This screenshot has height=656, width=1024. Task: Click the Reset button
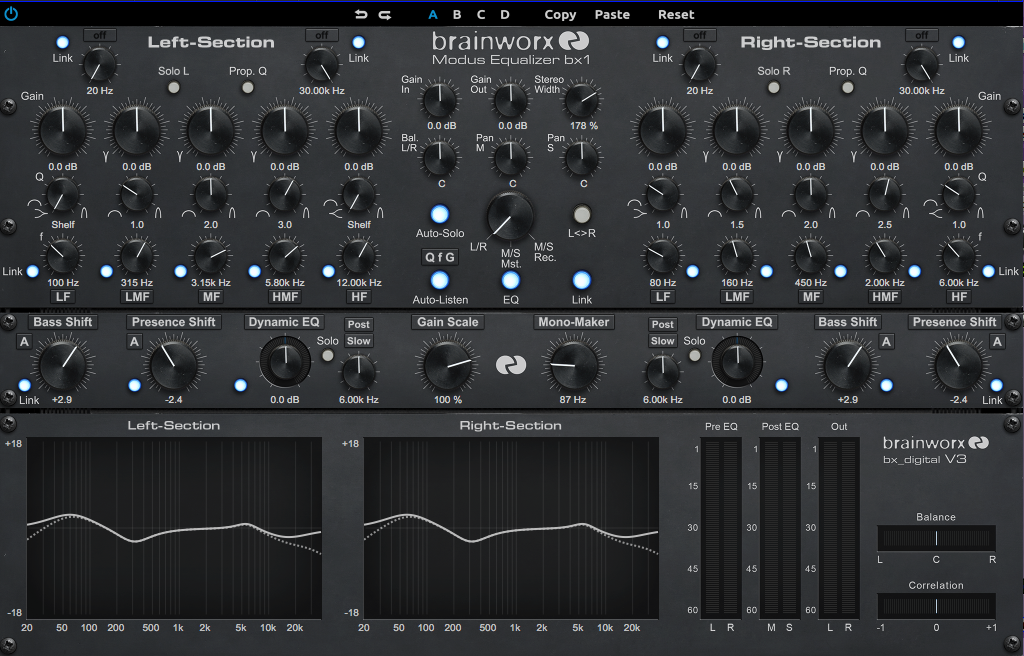[676, 14]
